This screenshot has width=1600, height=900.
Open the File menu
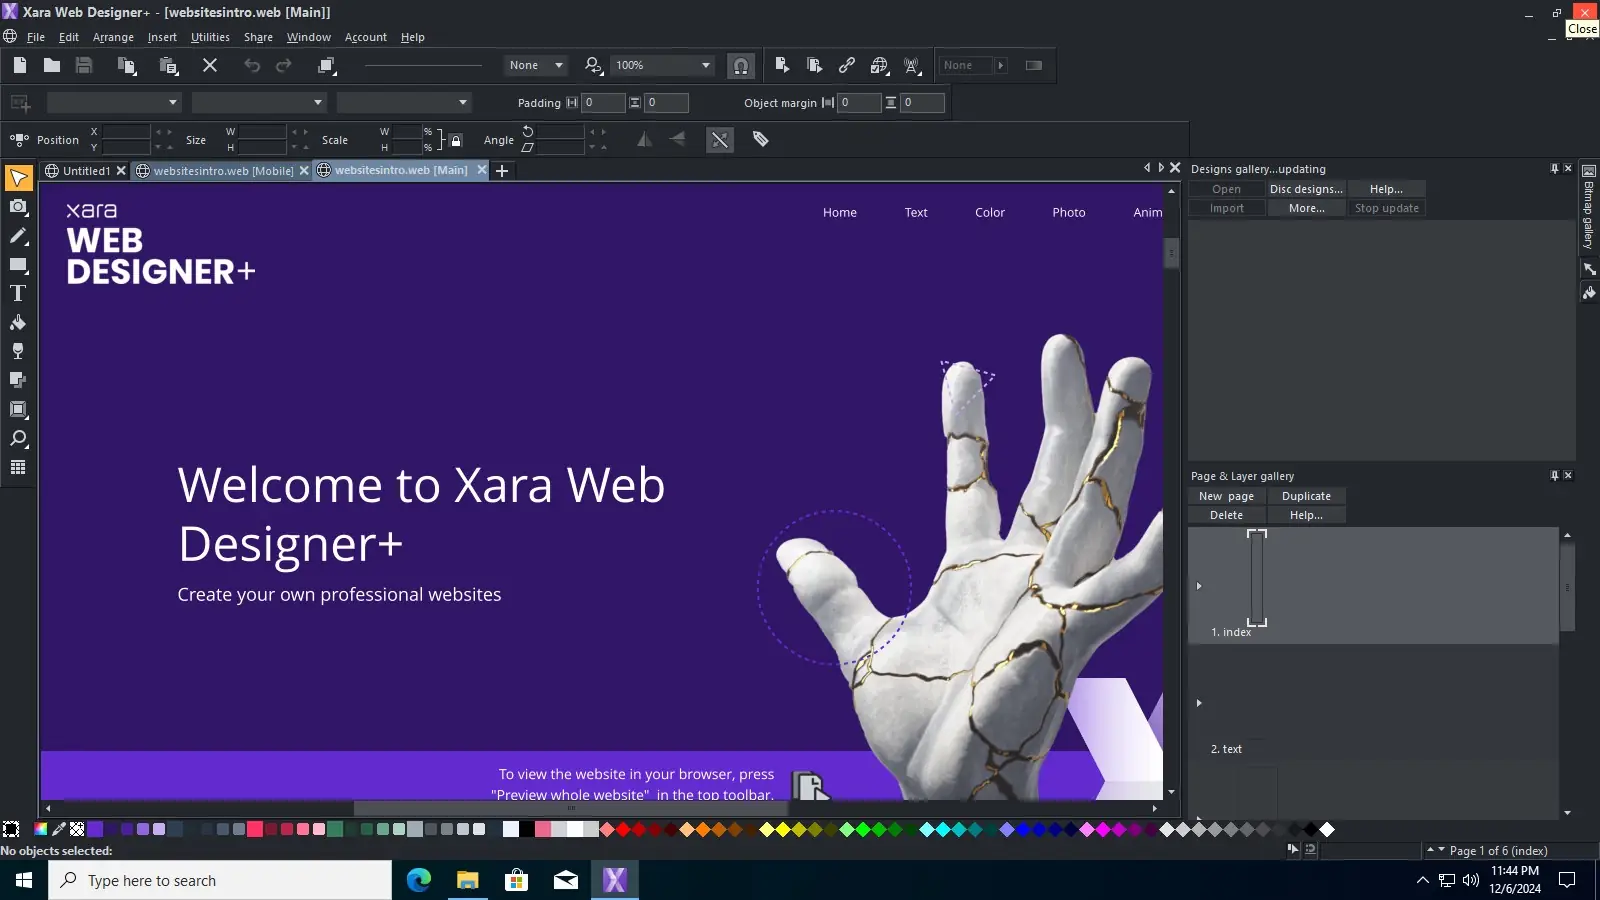tap(36, 37)
